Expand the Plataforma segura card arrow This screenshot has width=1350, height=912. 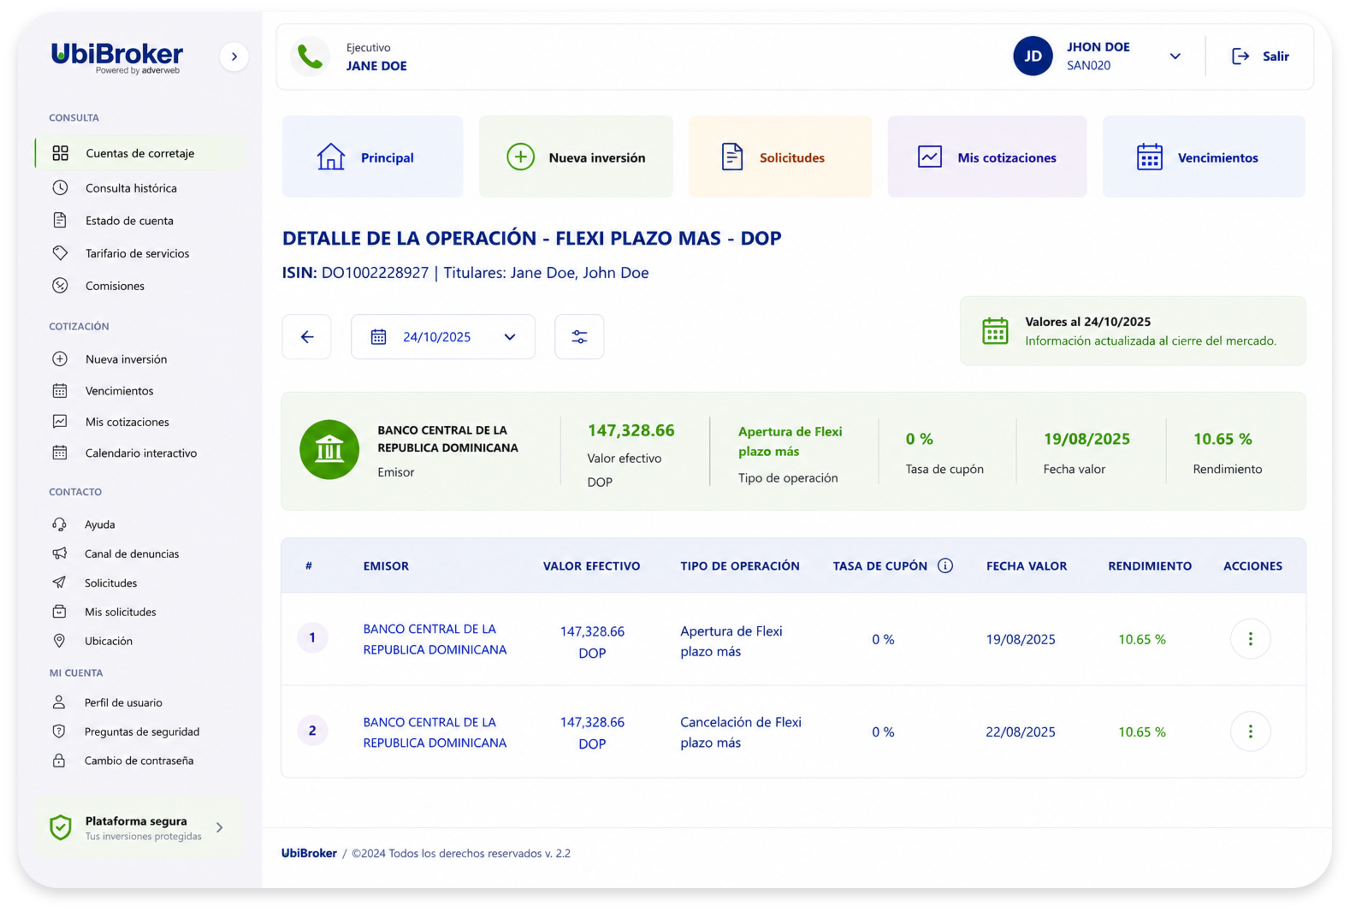point(220,828)
